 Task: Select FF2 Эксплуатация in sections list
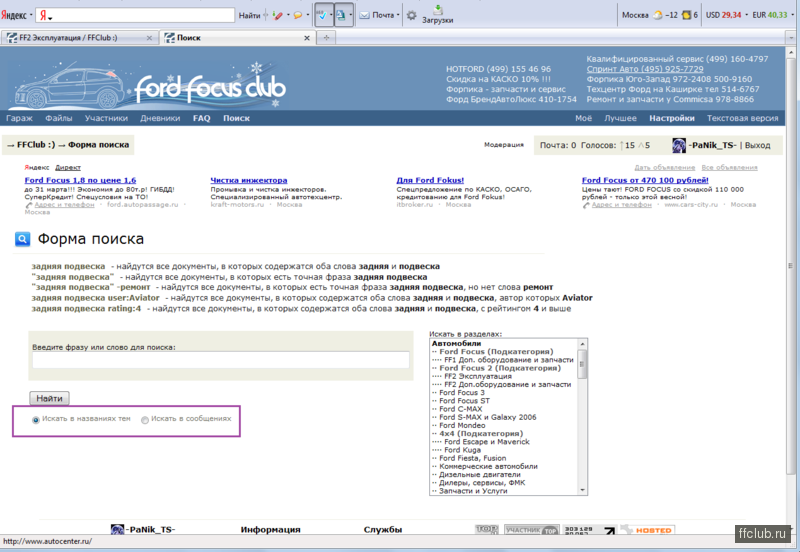coord(478,377)
